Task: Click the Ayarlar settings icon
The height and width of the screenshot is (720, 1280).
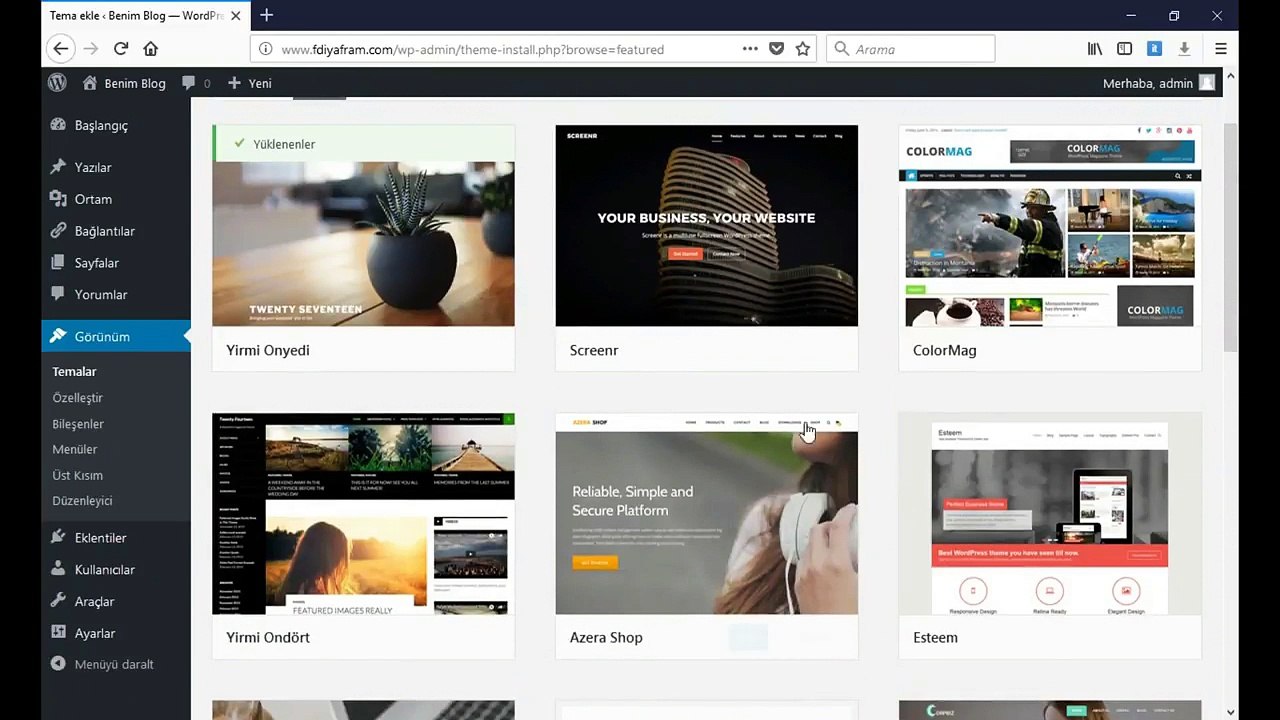Action: tap(58, 634)
